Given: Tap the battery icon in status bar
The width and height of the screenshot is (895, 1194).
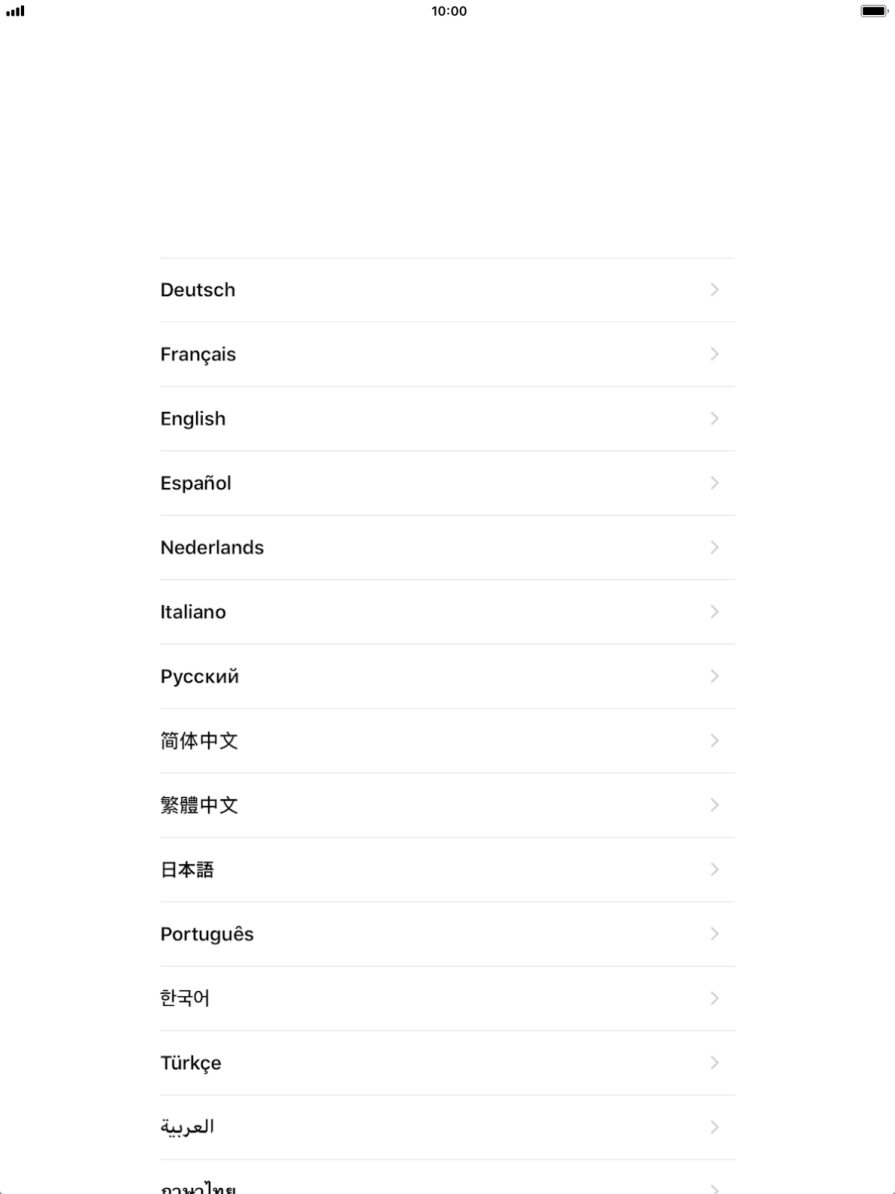Looking at the screenshot, I should click(x=873, y=11).
